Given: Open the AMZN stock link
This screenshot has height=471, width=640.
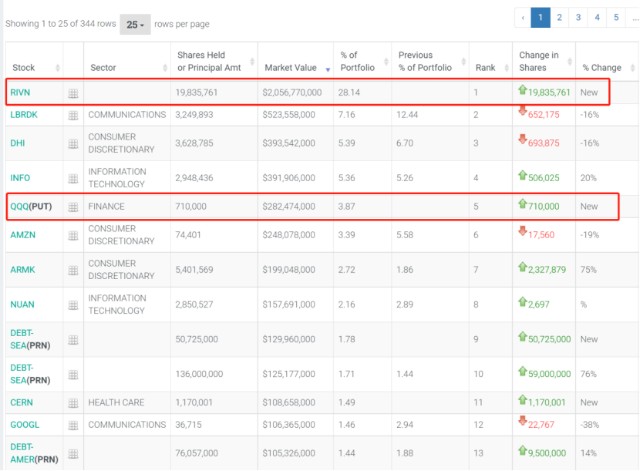Looking at the screenshot, I should tap(23, 235).
